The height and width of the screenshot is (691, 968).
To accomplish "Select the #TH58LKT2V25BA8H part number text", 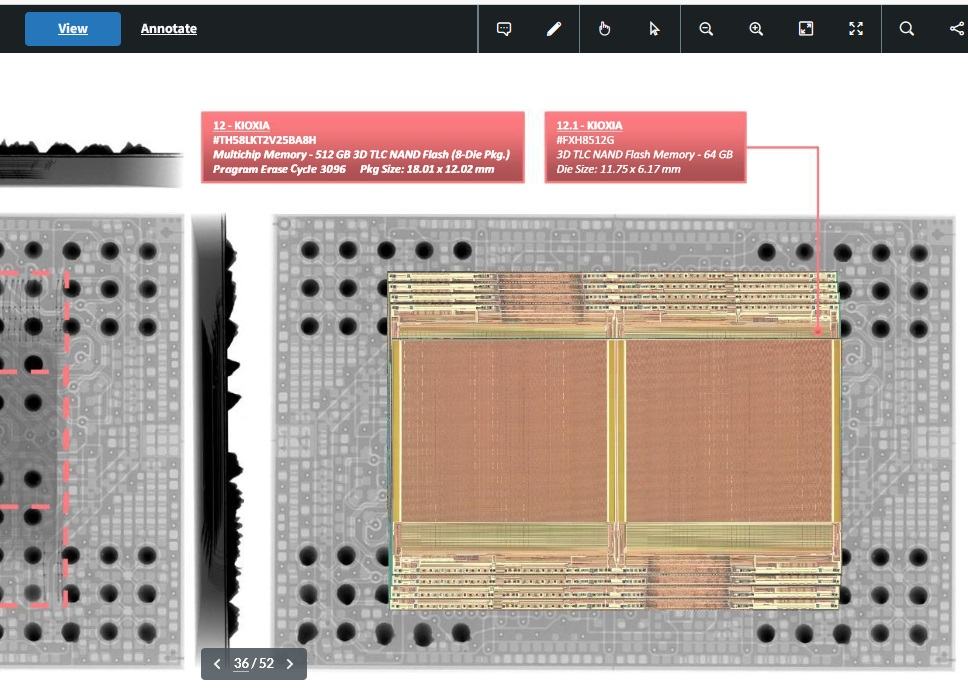I will click(264, 140).
